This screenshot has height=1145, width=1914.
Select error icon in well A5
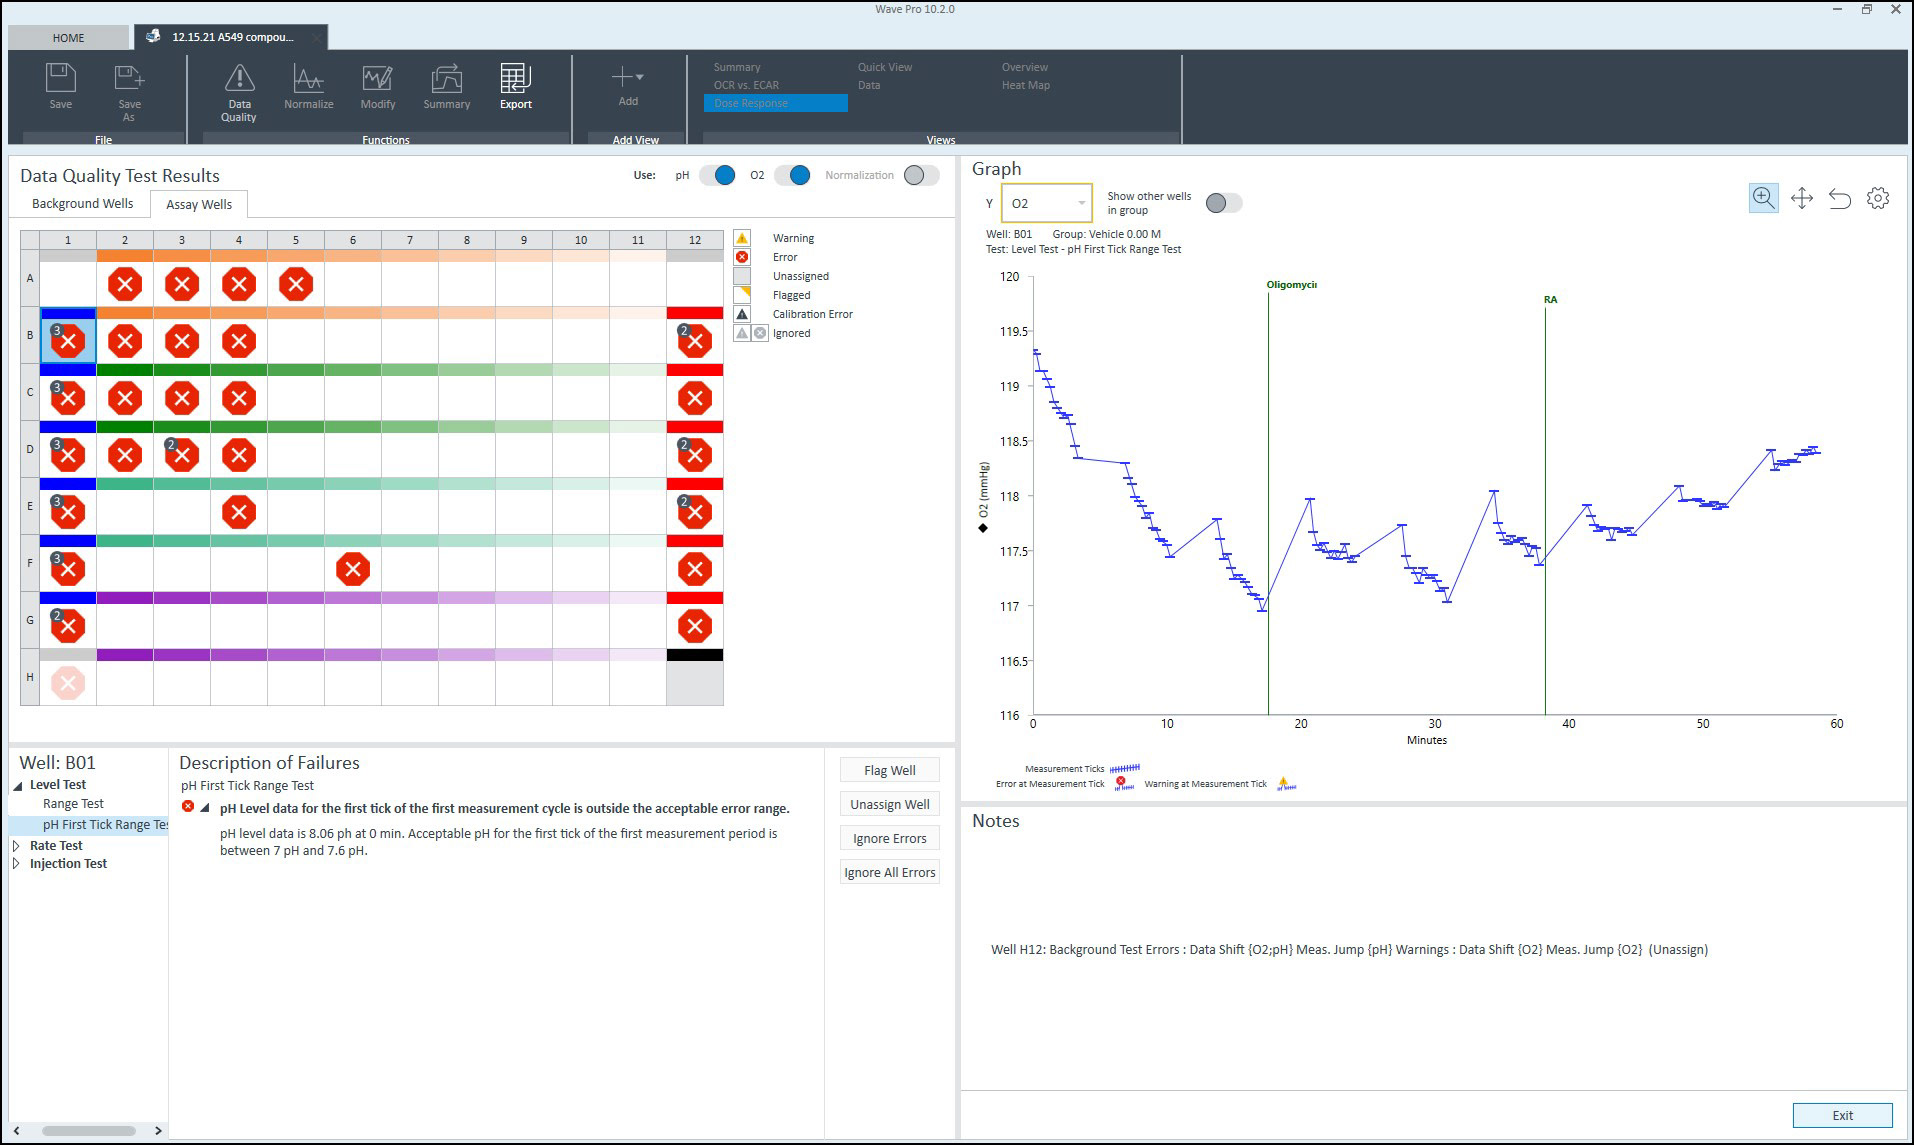[296, 285]
